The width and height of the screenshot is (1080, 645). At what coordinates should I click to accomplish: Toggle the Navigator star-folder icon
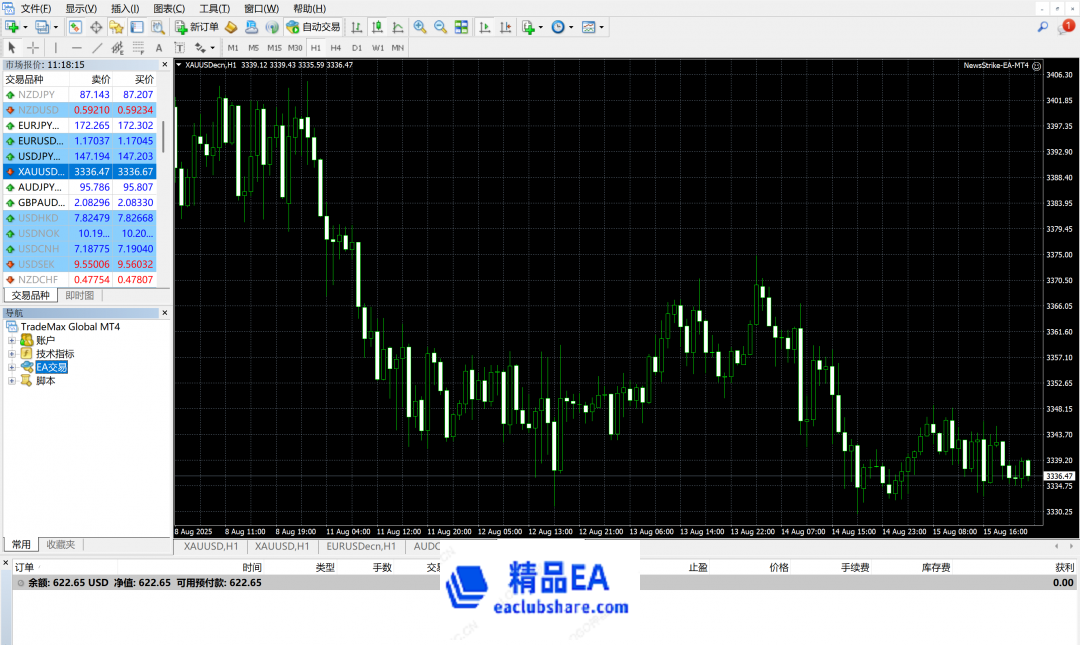click(x=116, y=27)
